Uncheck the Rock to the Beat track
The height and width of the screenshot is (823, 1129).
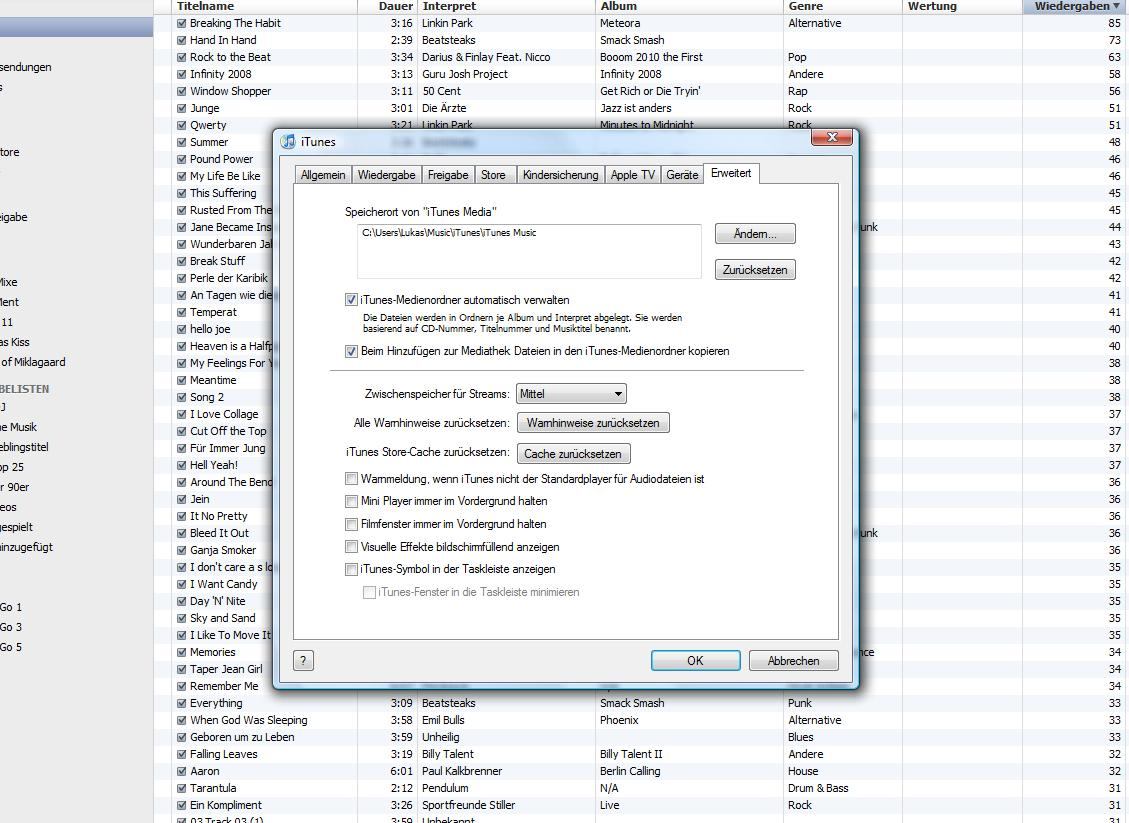181,57
